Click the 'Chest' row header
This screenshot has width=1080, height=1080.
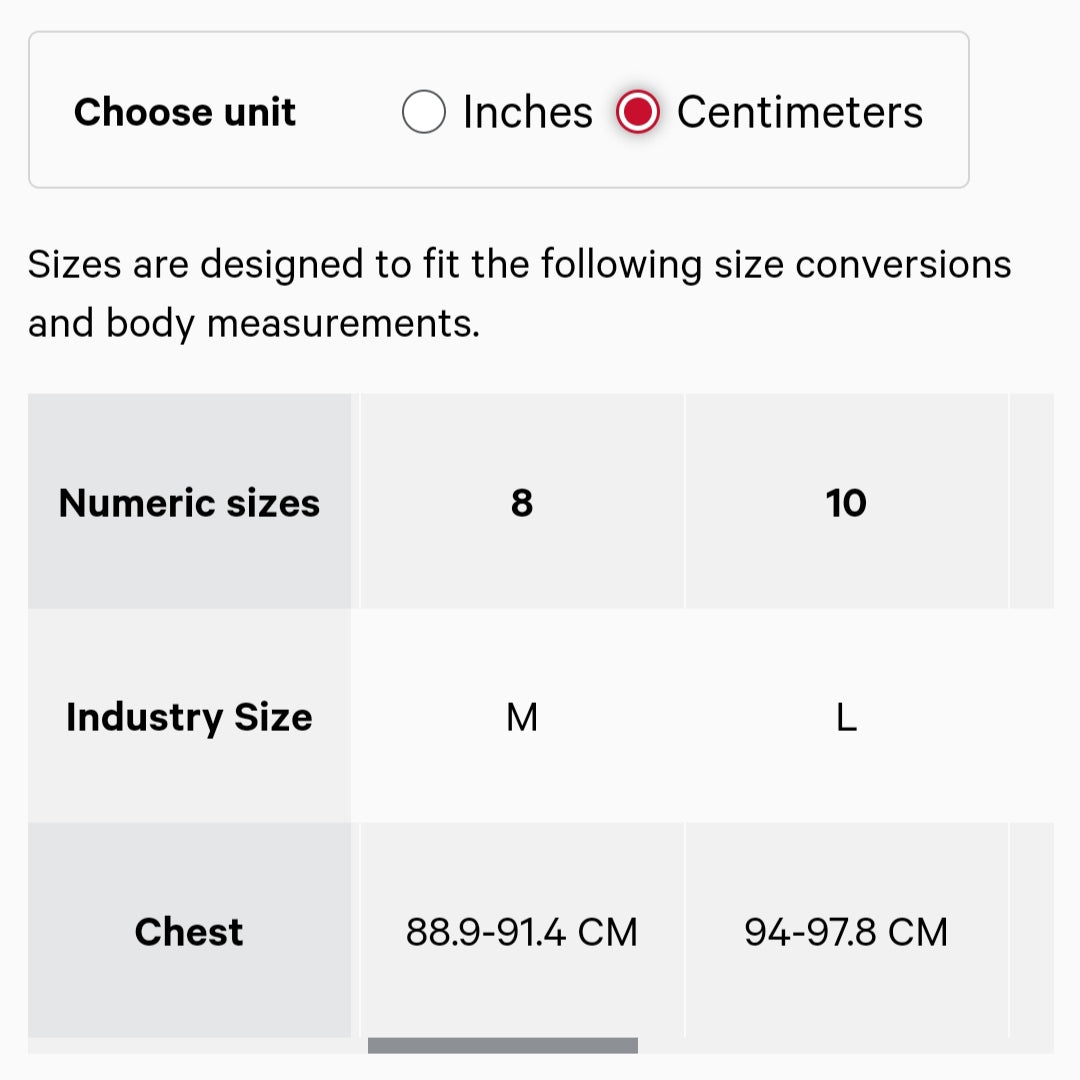pyautogui.click(x=189, y=931)
